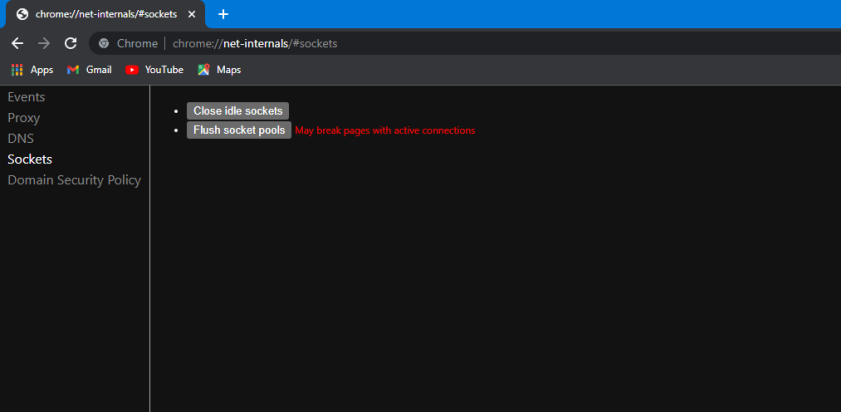The width and height of the screenshot is (841, 412).
Task: Click the globe favicon on the tab
Action: 22,14
